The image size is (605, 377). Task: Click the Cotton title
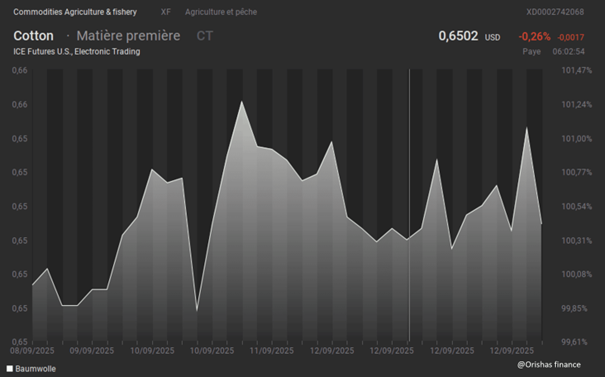point(34,36)
